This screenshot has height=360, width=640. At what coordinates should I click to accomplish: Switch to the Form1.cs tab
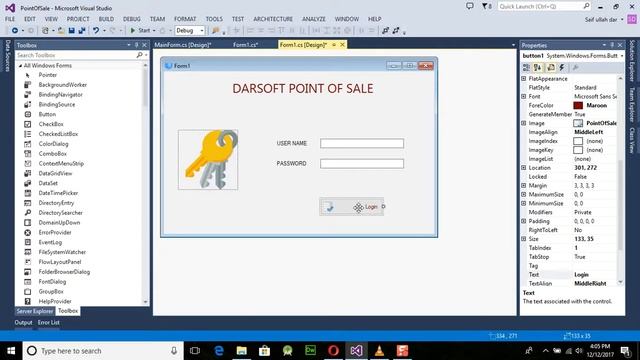245,45
